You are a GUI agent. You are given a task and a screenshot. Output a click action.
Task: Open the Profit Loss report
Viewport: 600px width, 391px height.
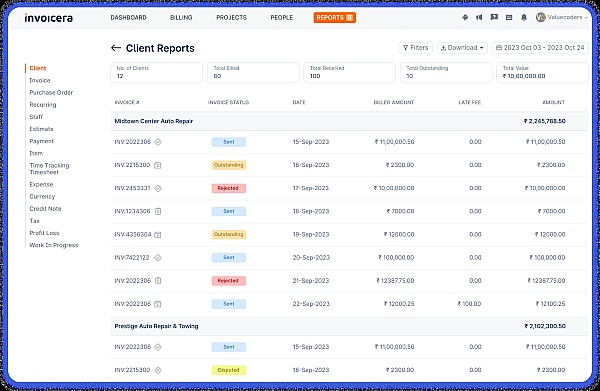click(x=44, y=233)
